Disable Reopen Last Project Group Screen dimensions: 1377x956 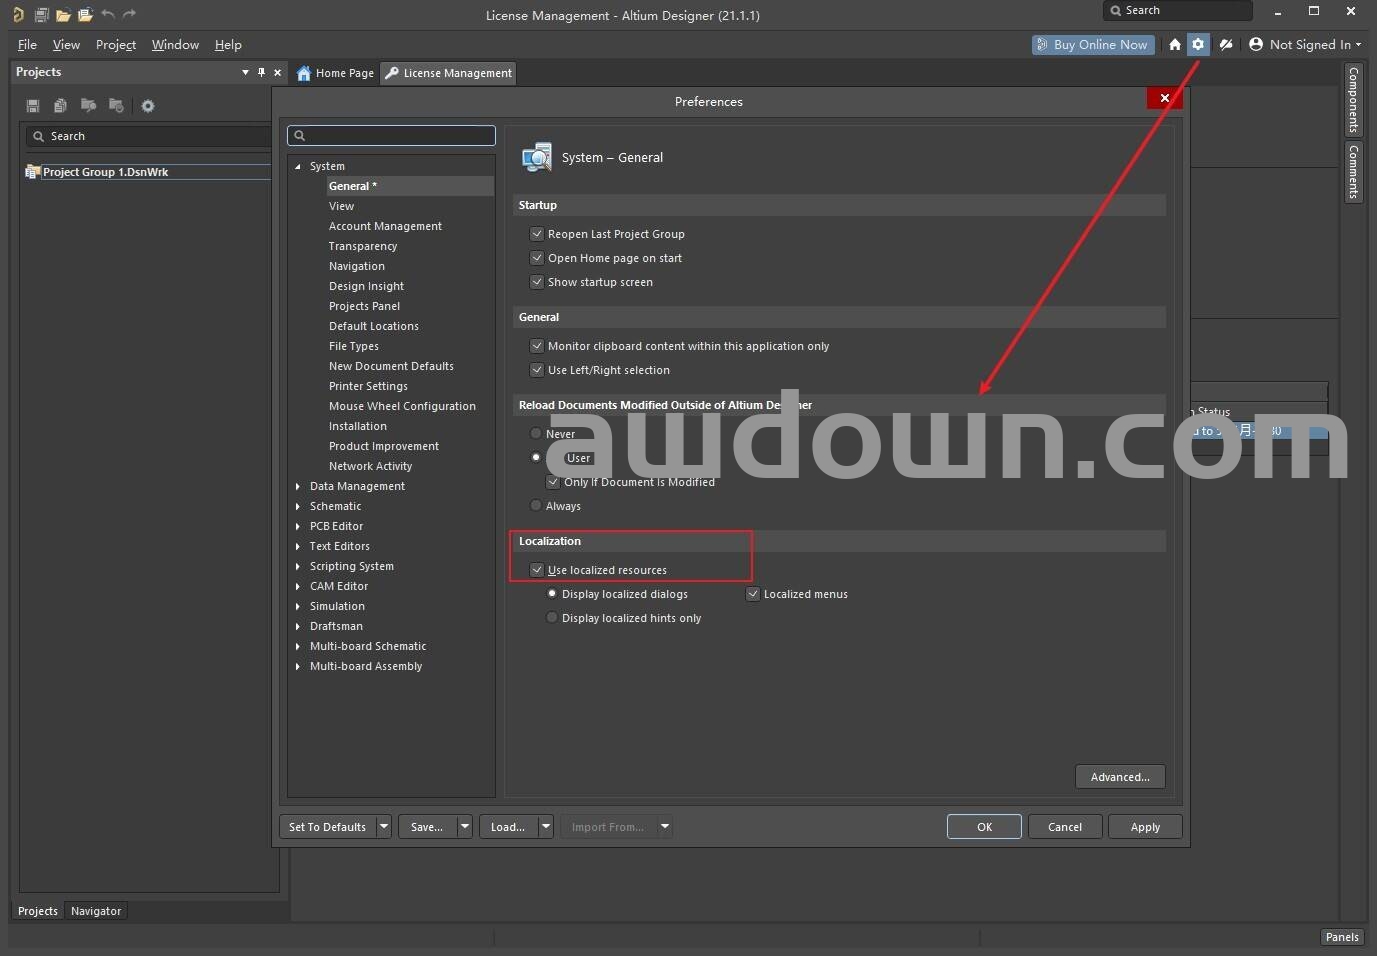pos(537,234)
